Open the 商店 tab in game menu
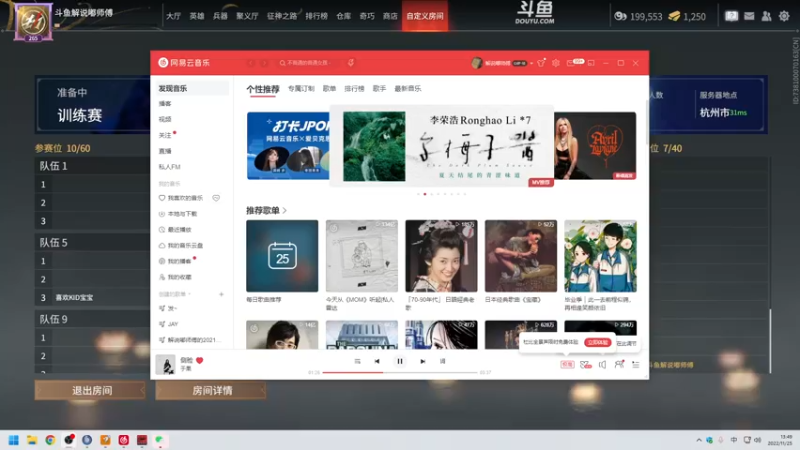 pos(390,16)
